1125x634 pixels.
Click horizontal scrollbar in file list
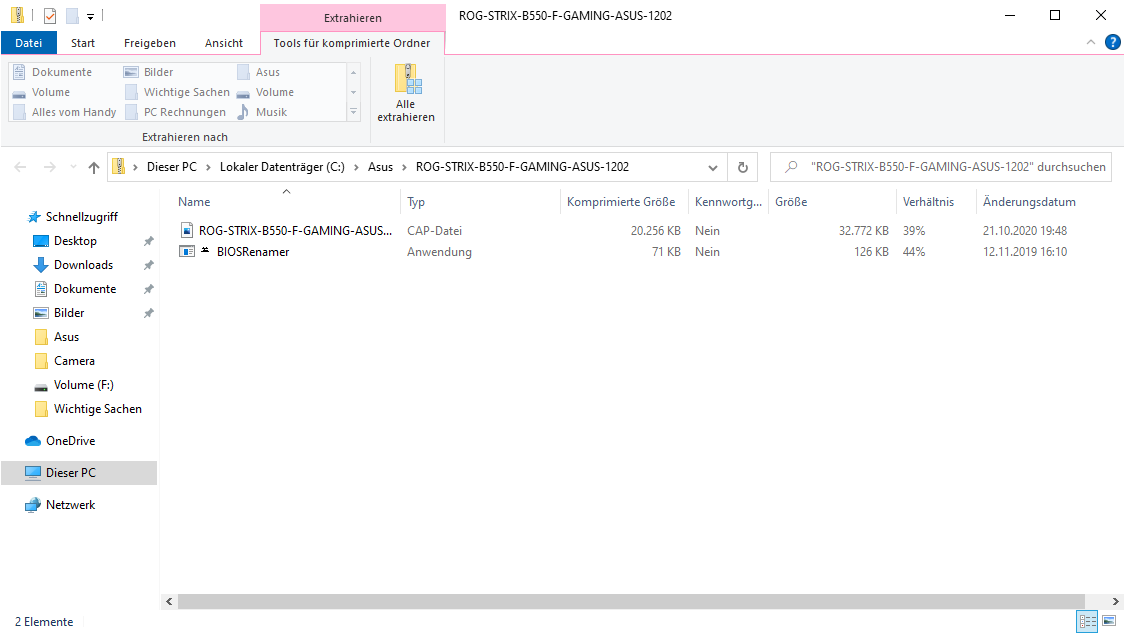click(x=631, y=601)
